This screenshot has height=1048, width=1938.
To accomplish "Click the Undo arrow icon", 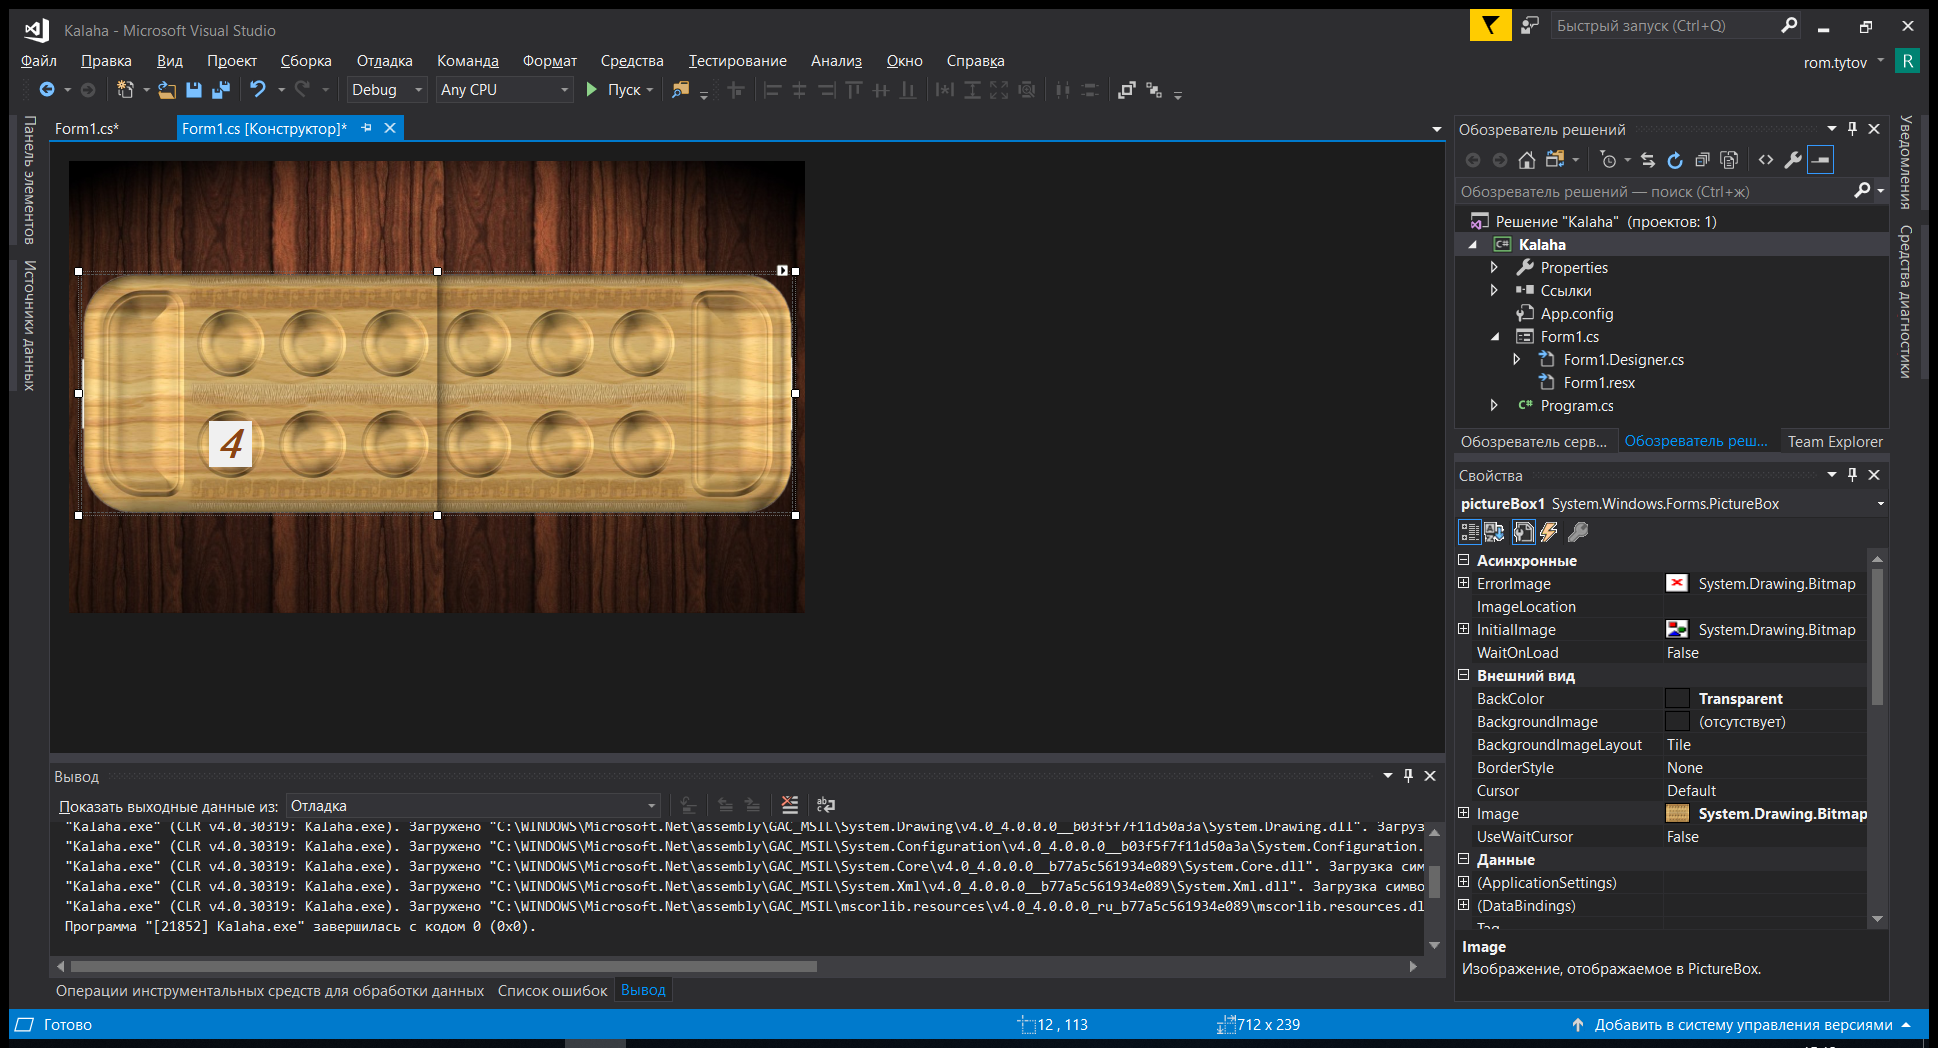I will pyautogui.click(x=258, y=90).
